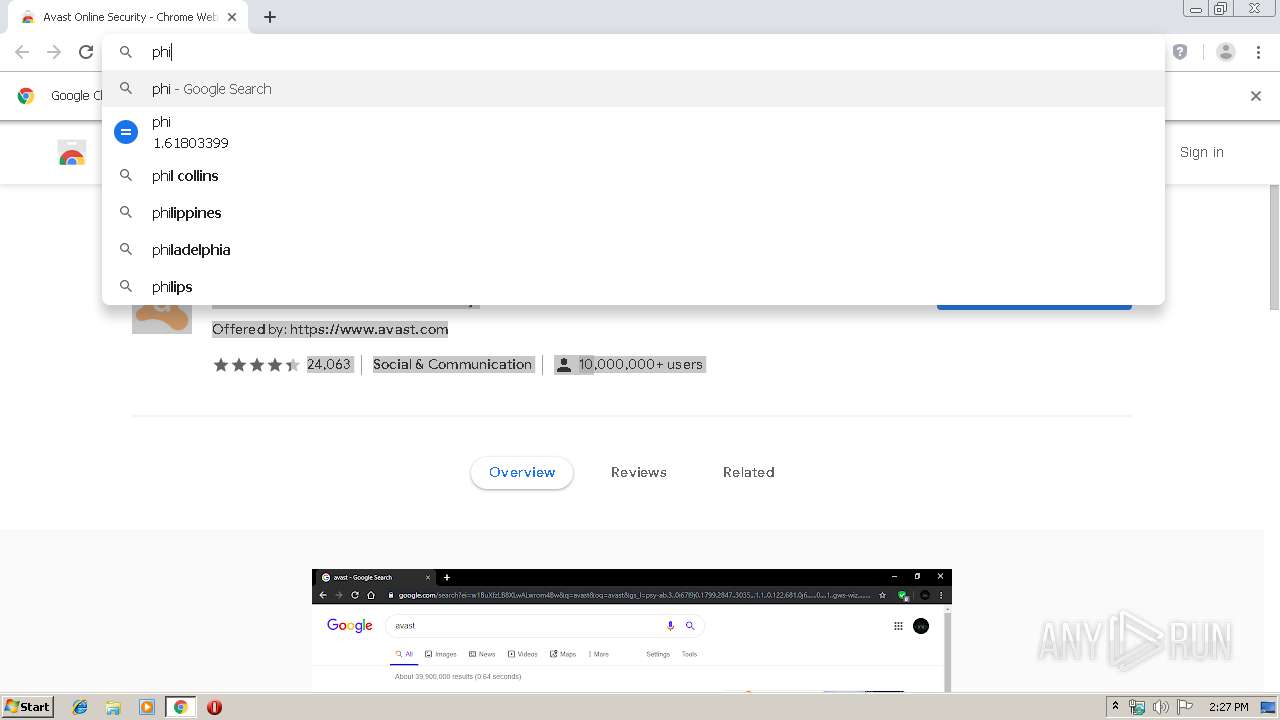Open Social & Communication category link
Image resolution: width=1280 pixels, height=720 pixels.
[x=452, y=364]
